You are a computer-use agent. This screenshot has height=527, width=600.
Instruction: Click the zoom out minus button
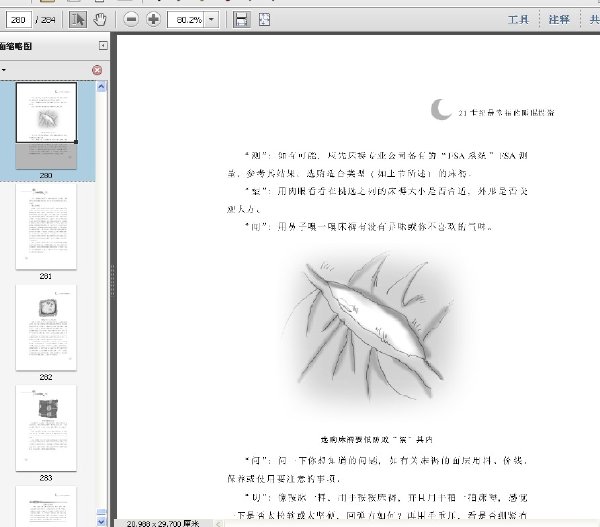131,20
